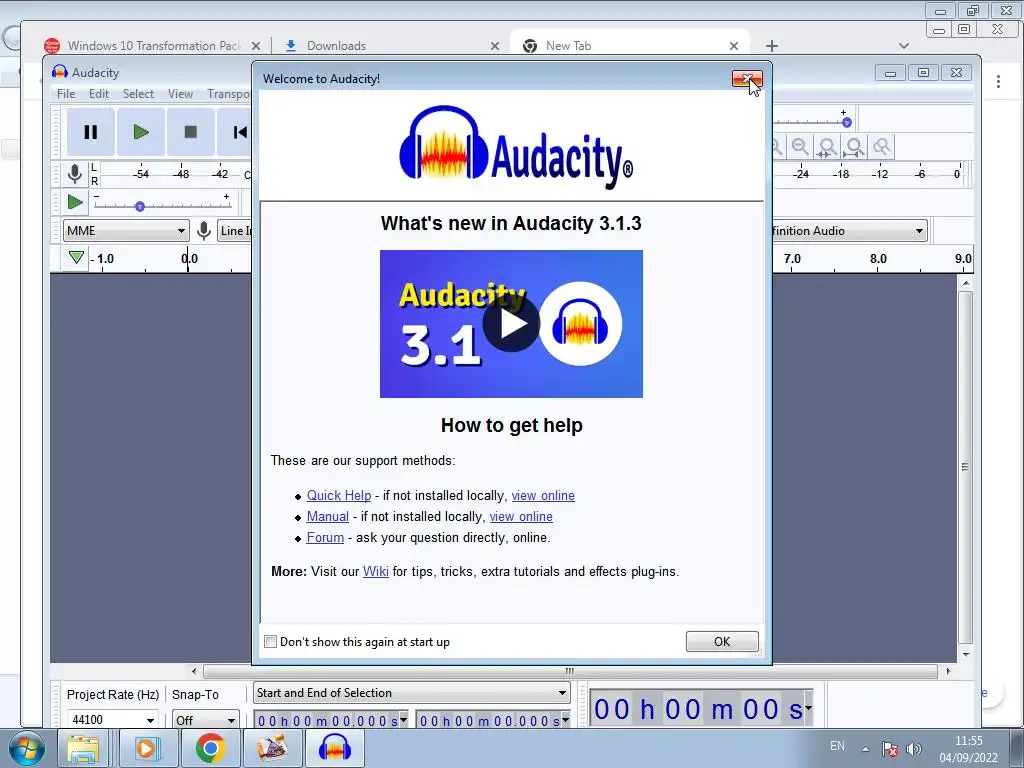Click the taskbar clock showing 11:55
The width and height of the screenshot is (1024, 768).
coord(968,749)
